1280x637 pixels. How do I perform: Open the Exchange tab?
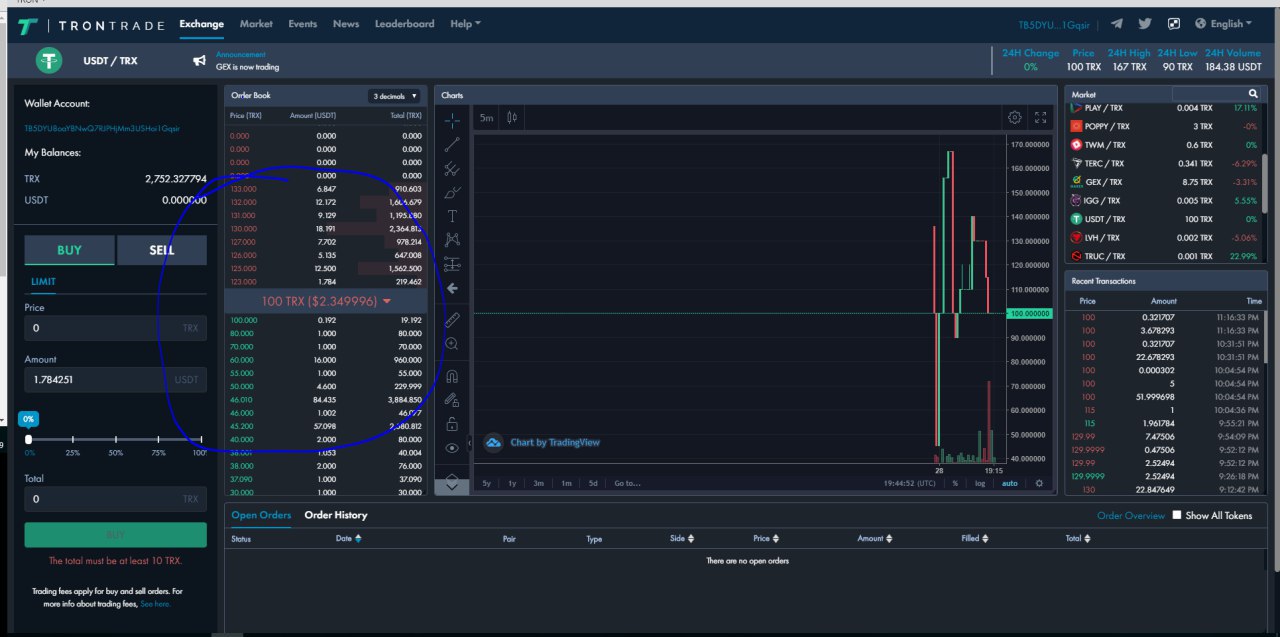pyautogui.click(x=201, y=24)
